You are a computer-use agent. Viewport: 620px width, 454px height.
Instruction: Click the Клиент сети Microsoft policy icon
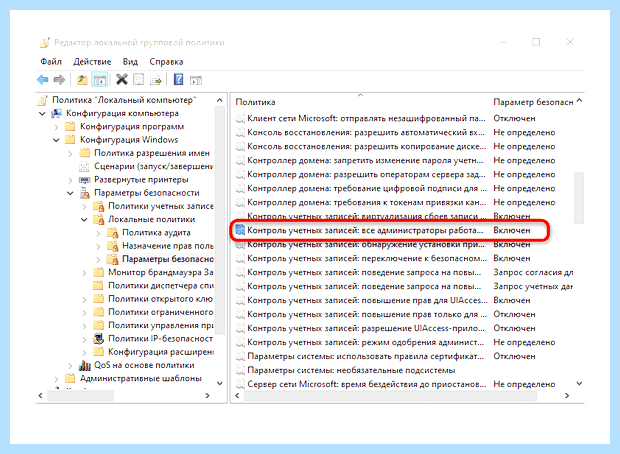(240, 118)
